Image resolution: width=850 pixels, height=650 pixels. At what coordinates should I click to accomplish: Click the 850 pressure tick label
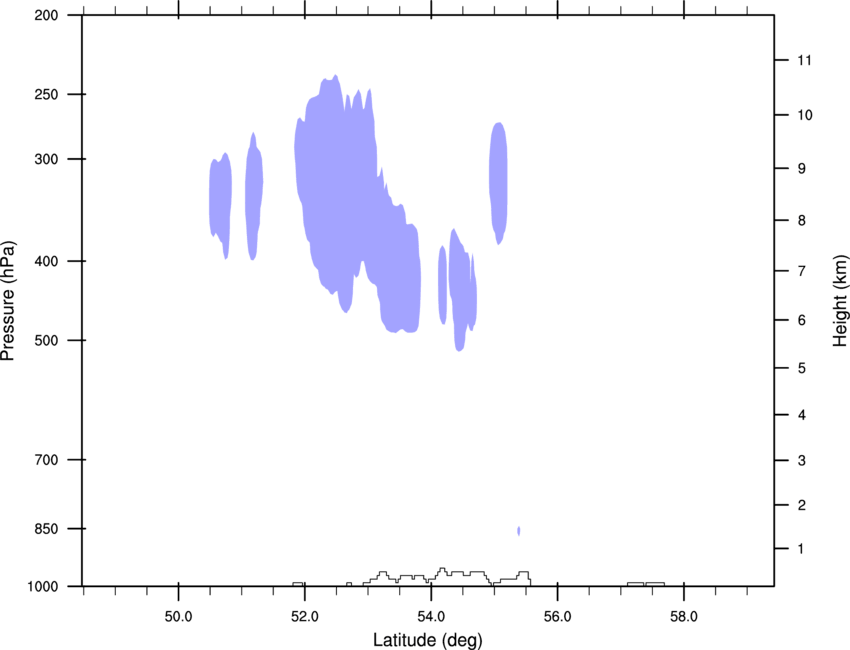point(46,529)
